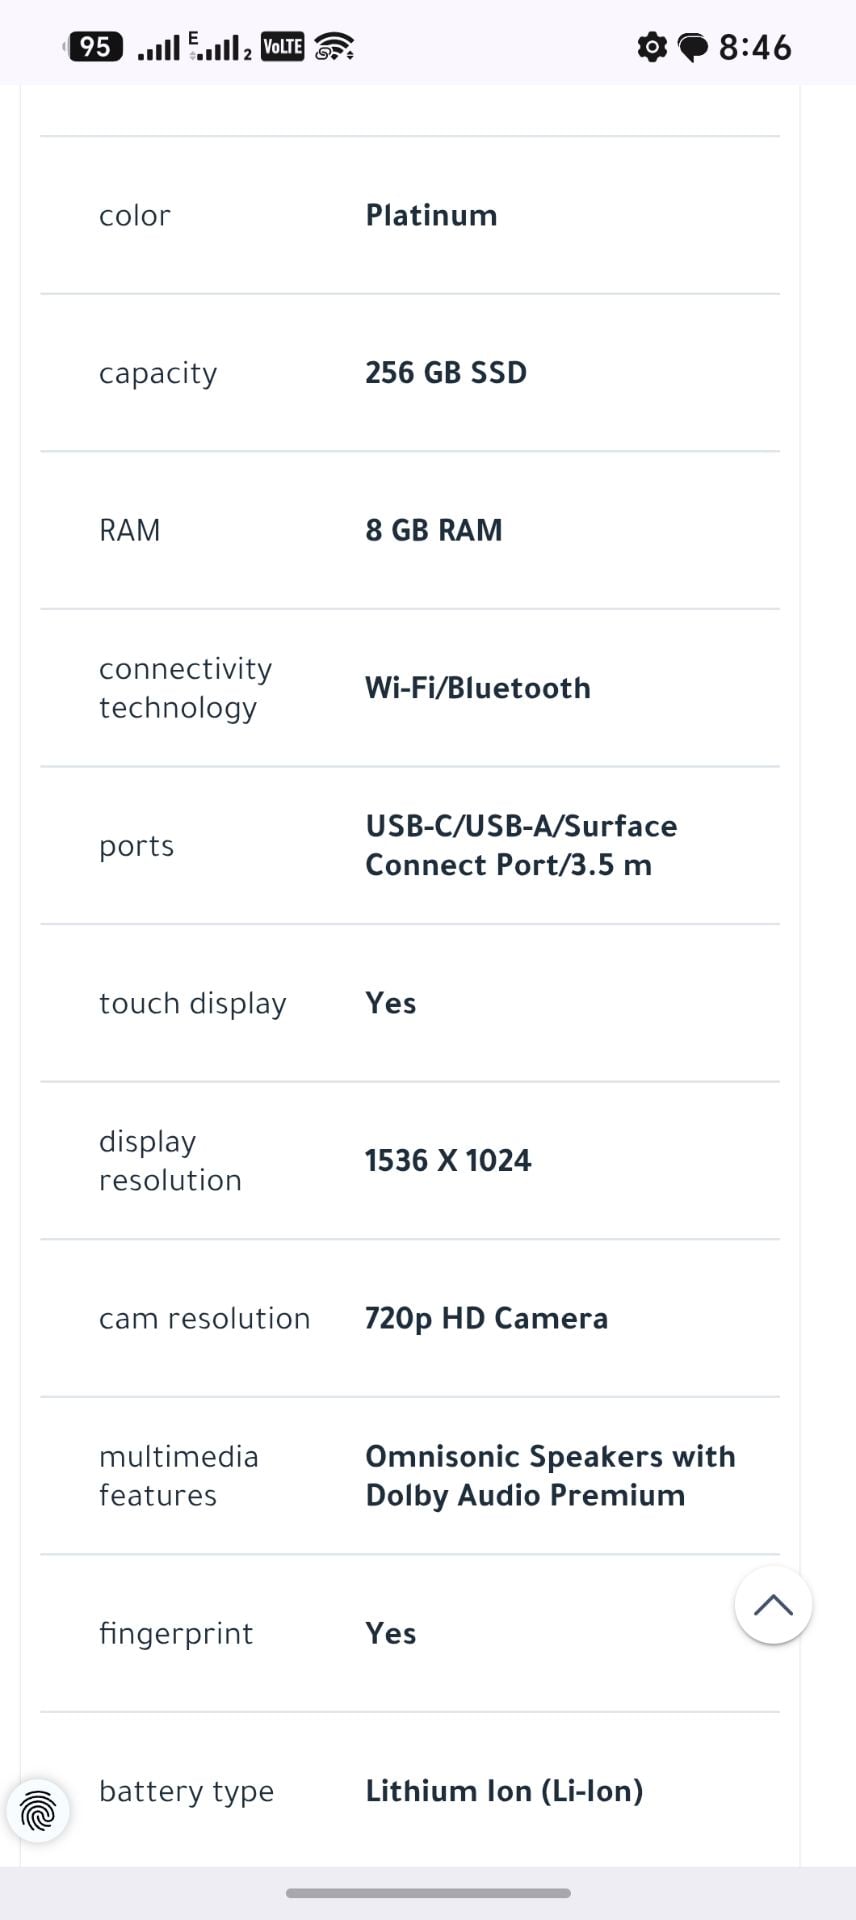Image resolution: width=856 pixels, height=1920 pixels.
Task: Tap the Wi-Fi status icon
Action: (x=334, y=46)
